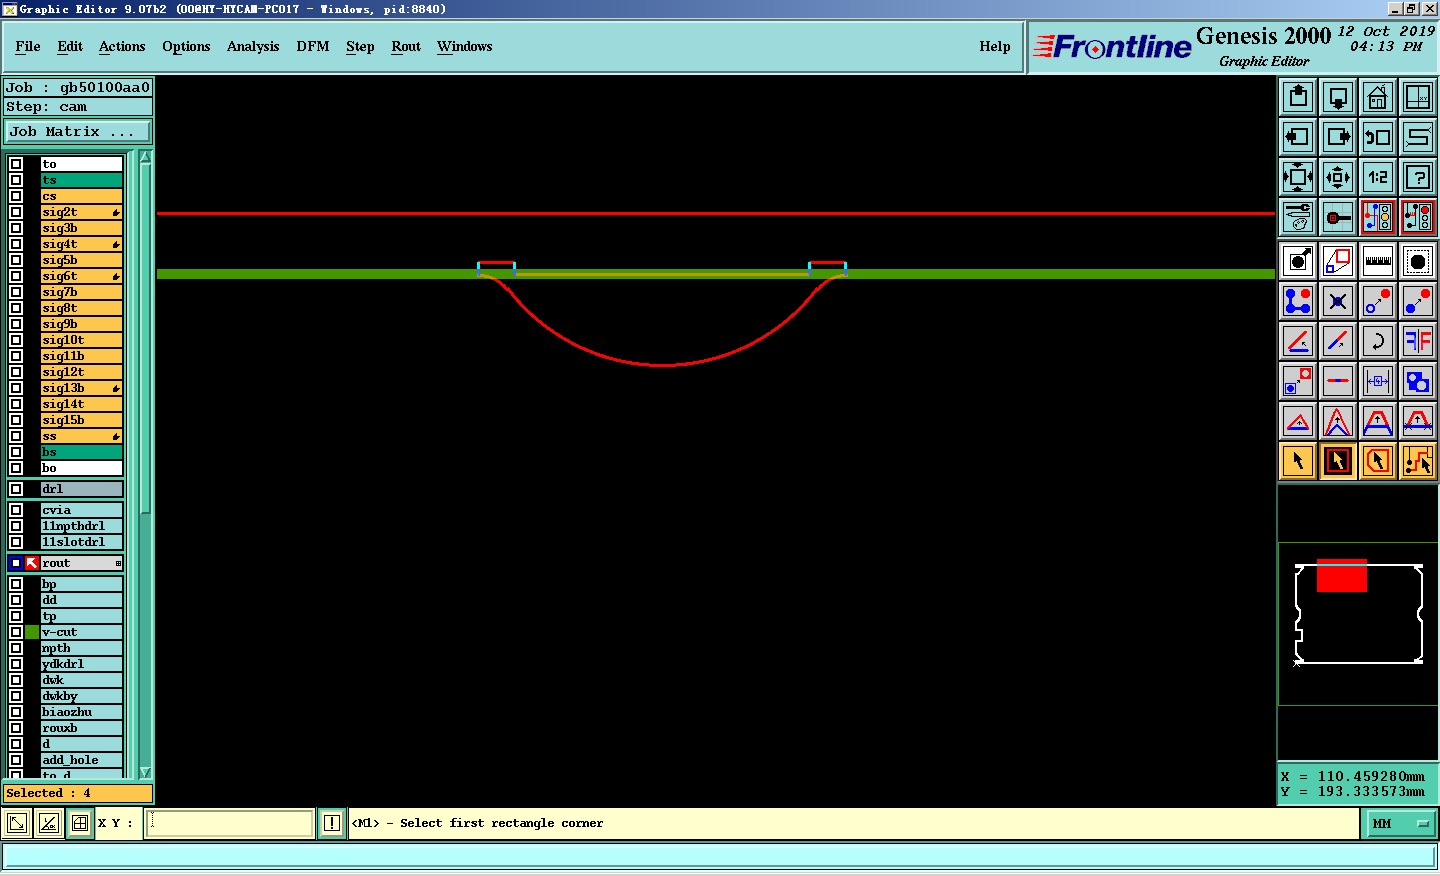1440x876 pixels.
Task: Toggle display checkbox for layer rout
Action: tap(16, 563)
